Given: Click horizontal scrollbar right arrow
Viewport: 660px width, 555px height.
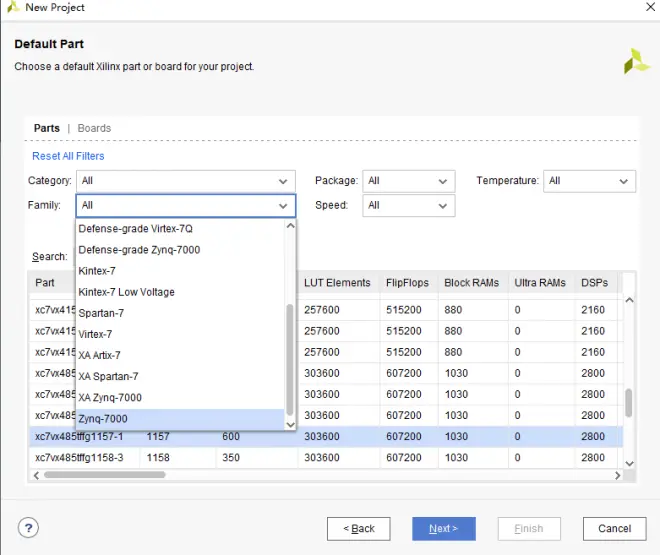Looking at the screenshot, I should [x=617, y=475].
